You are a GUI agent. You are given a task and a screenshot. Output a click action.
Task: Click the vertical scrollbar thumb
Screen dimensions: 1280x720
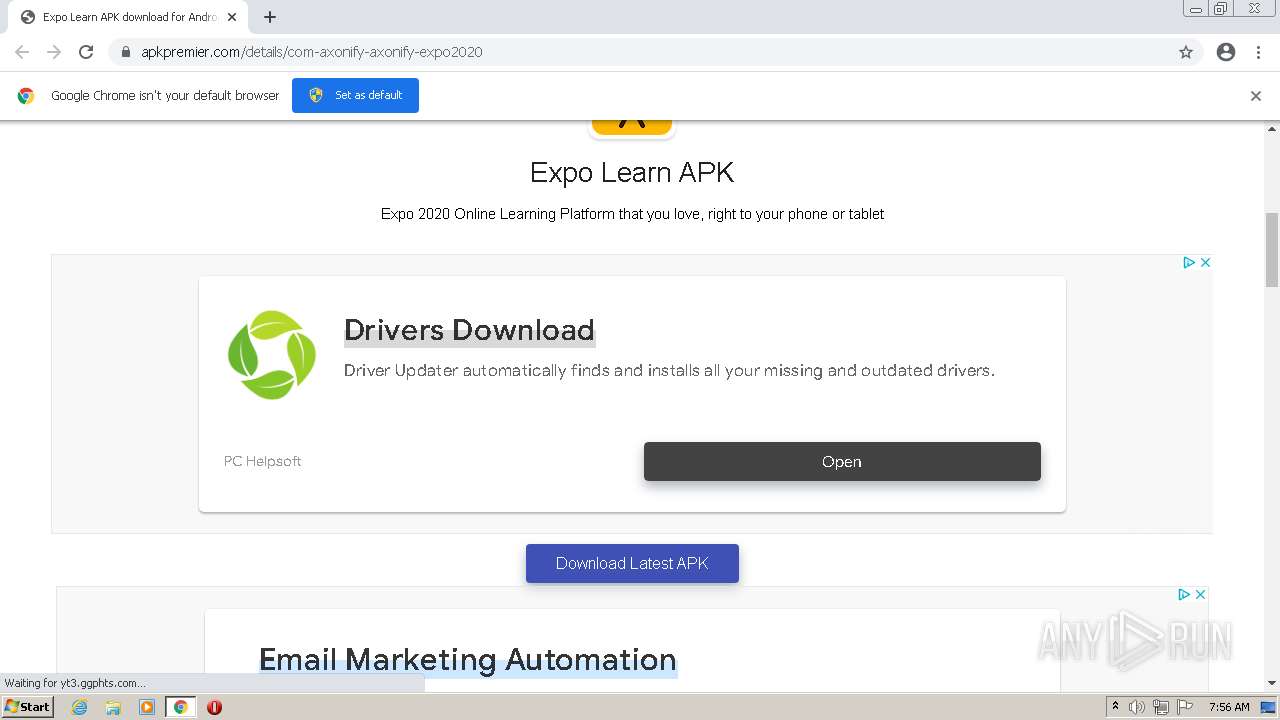tap(1272, 249)
